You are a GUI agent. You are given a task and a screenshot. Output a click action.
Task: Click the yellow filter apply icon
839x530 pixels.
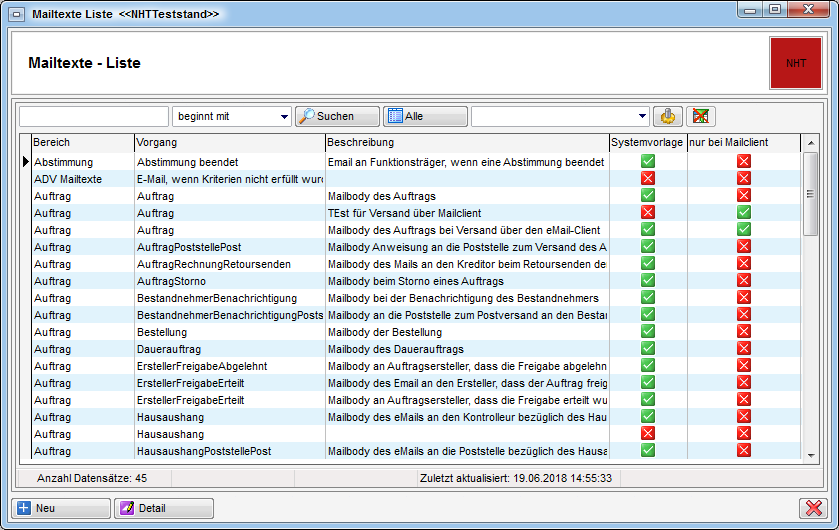667,116
